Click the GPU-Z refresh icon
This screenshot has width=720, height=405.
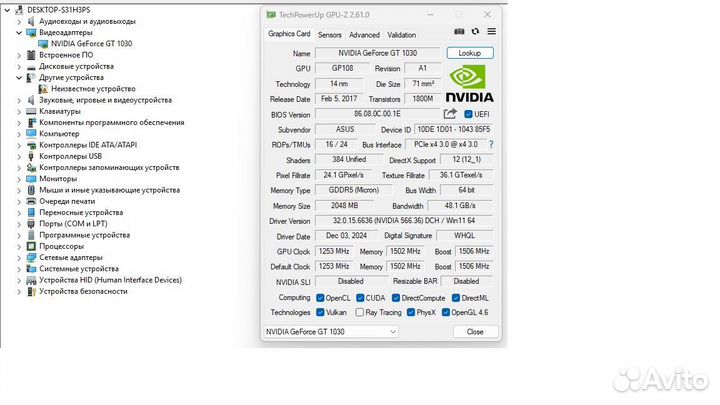click(x=475, y=31)
